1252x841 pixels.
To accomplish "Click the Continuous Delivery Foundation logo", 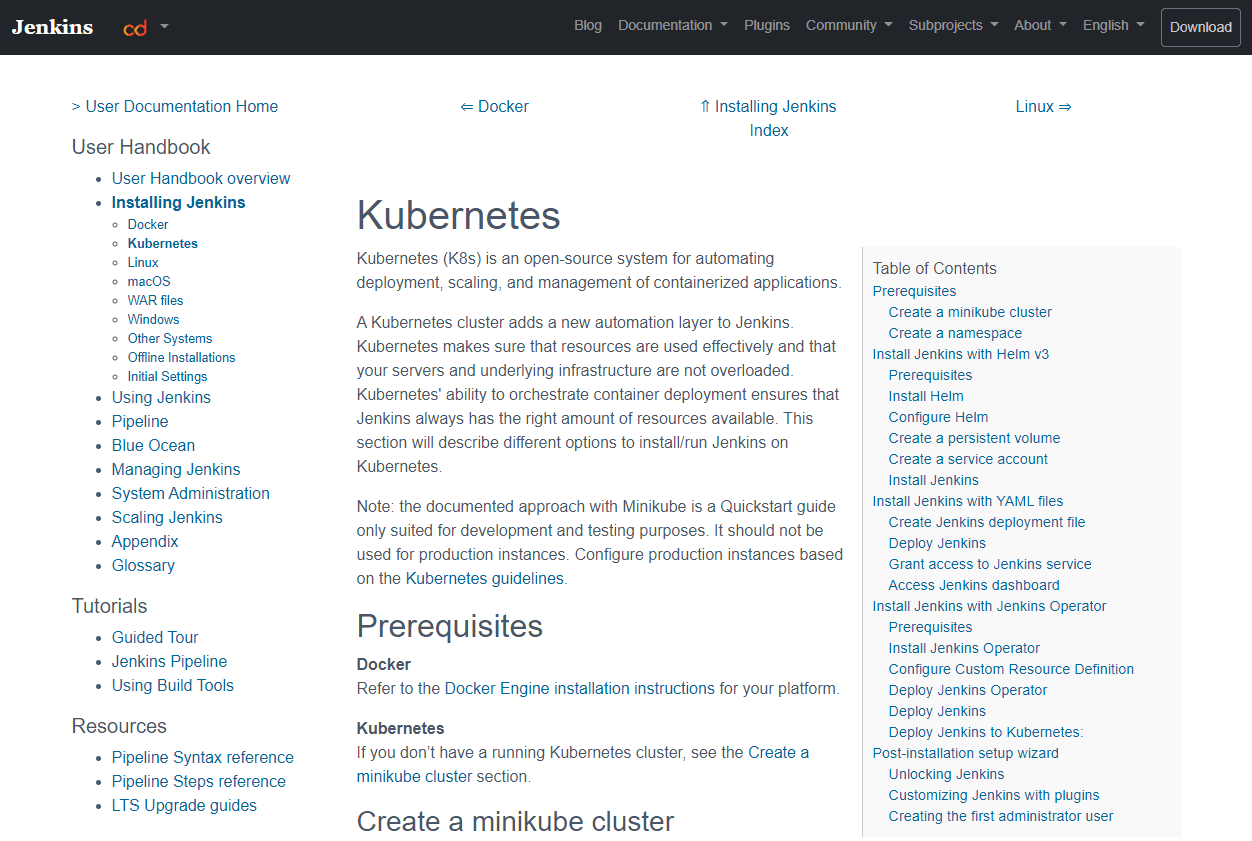I will point(137,27).
